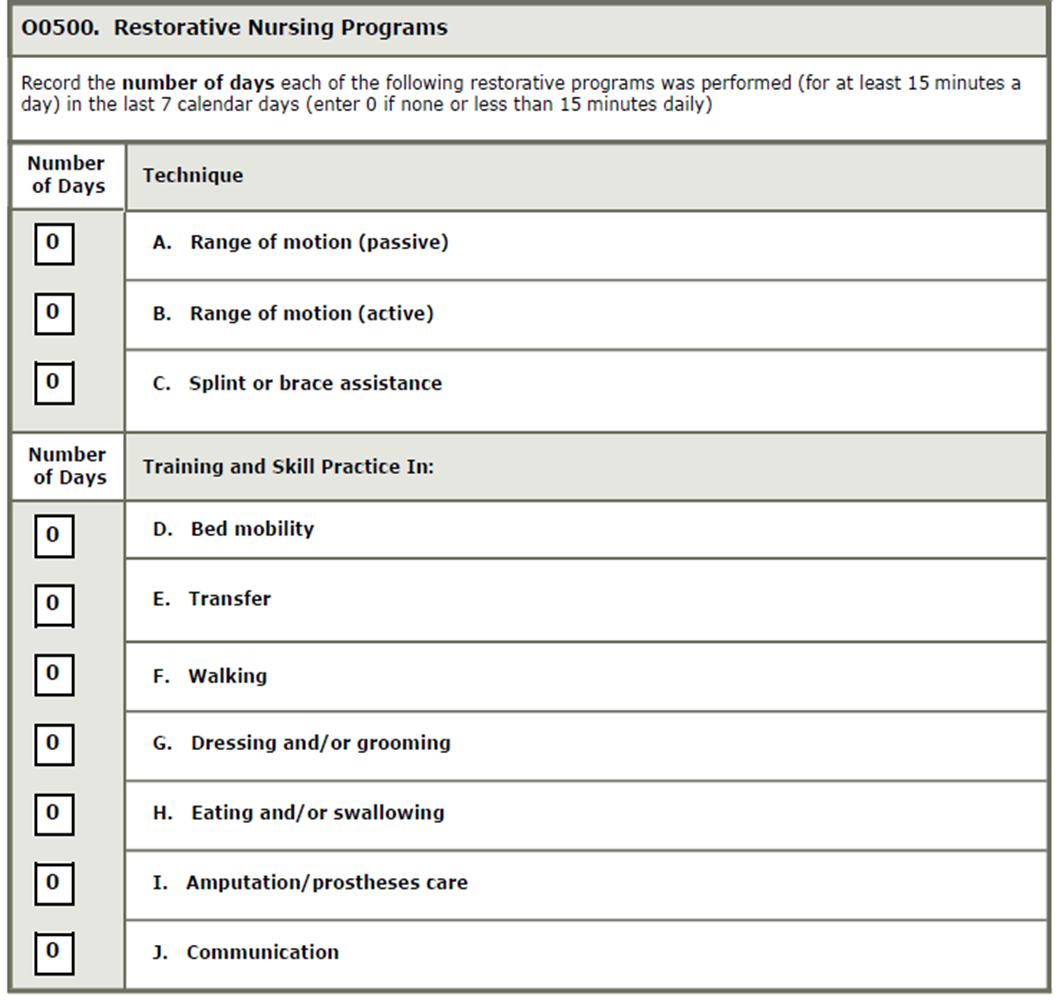Click the Range of motion (passive) label
The width and height of the screenshot is (1063, 1003).
(319, 243)
